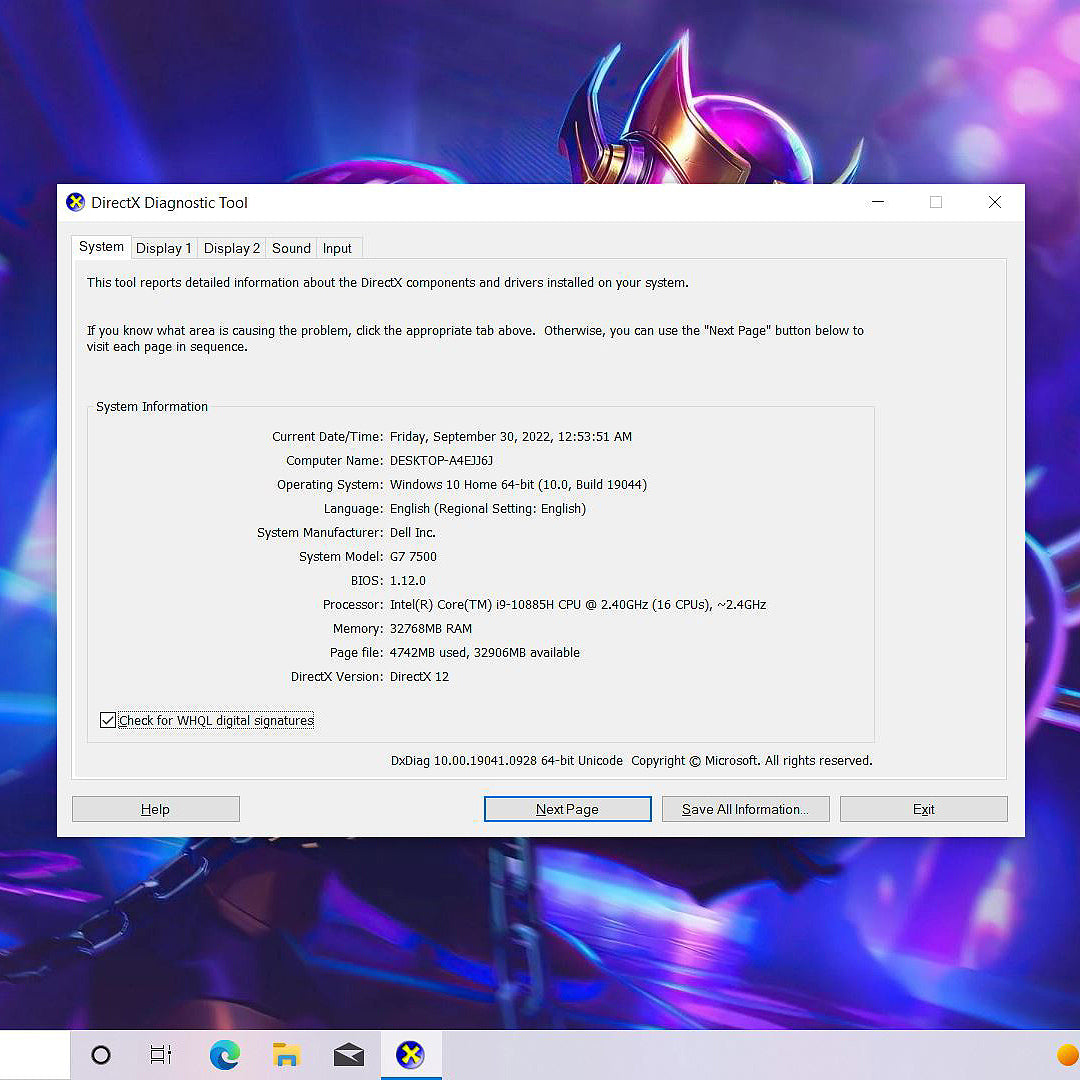Switch to the Display 1 tab
This screenshot has width=1080, height=1080.
(163, 248)
